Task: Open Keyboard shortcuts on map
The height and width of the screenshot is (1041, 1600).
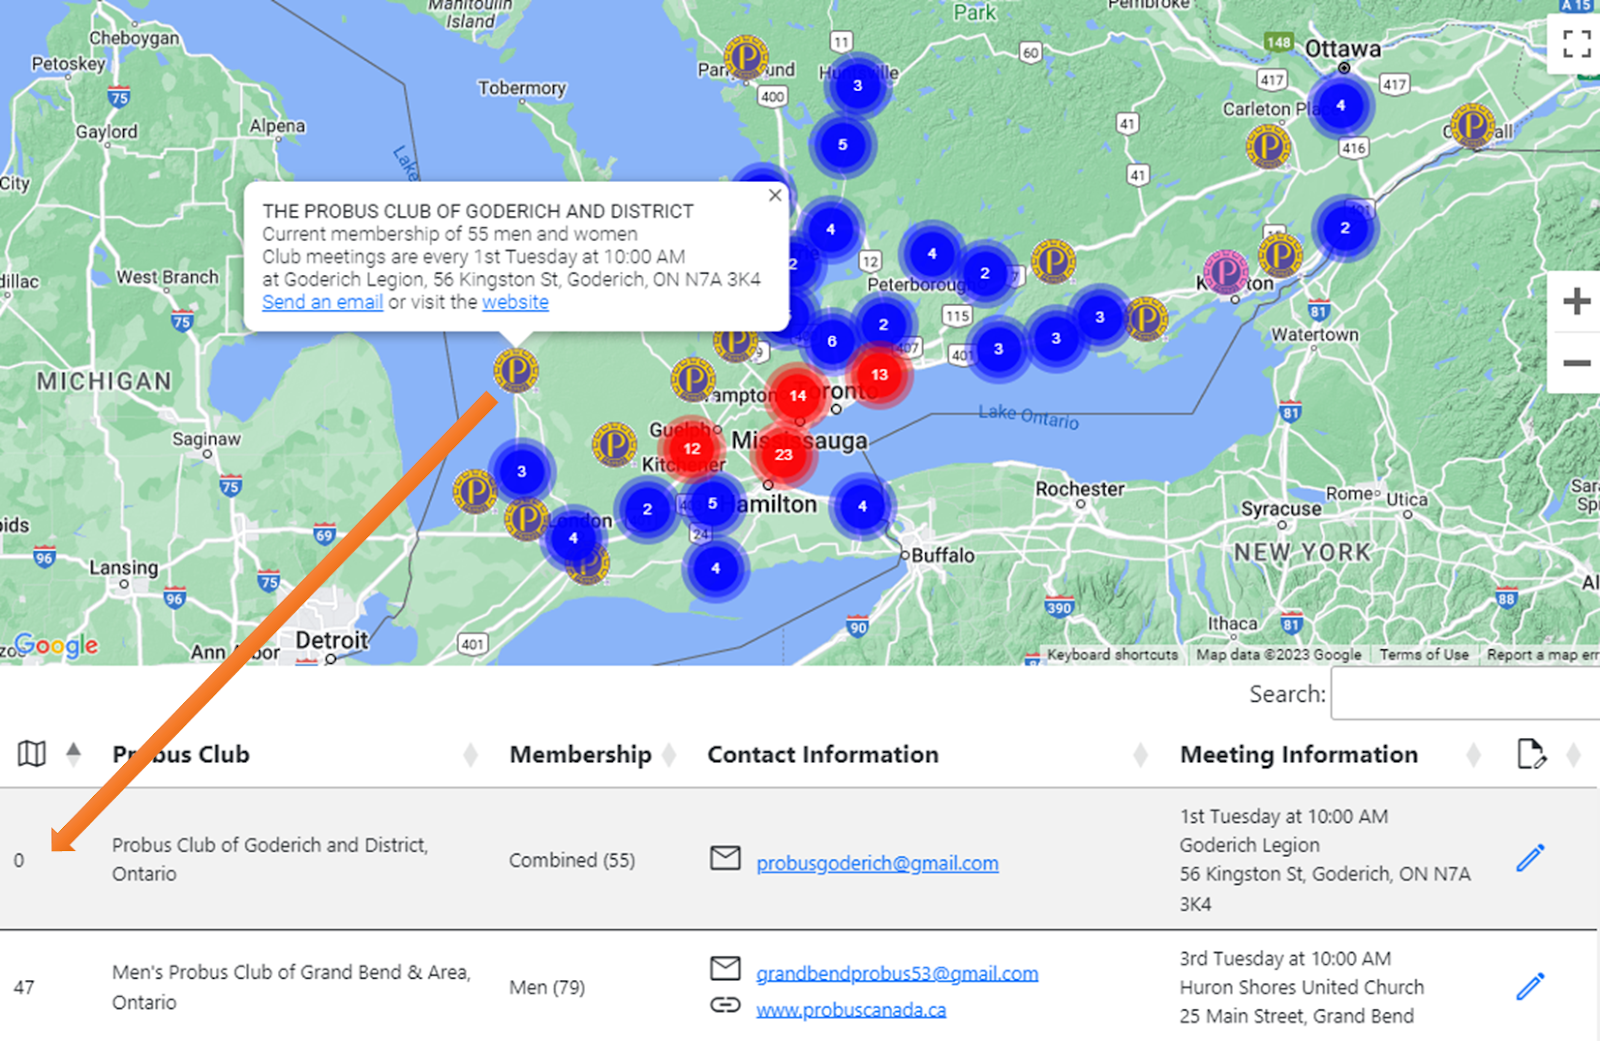Action: 1112,655
